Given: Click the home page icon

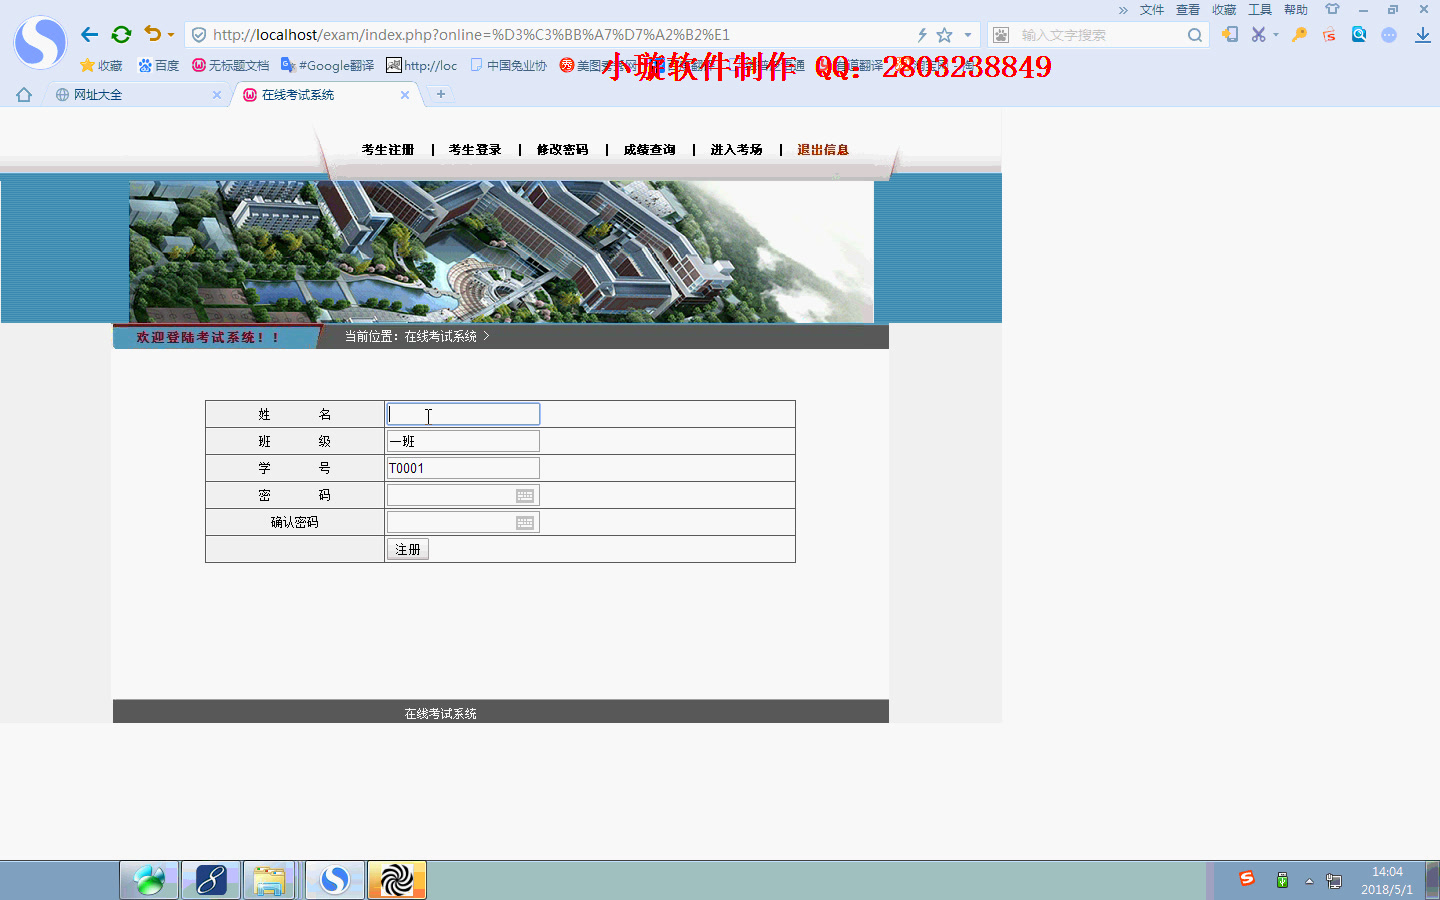Looking at the screenshot, I should point(24,95).
